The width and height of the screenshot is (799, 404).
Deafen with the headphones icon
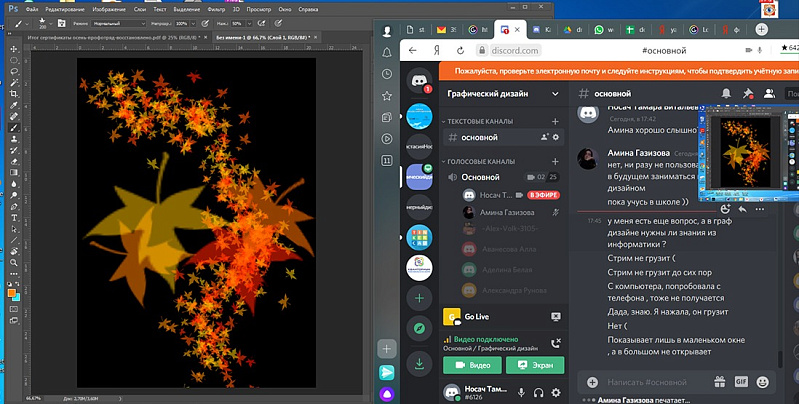click(538, 392)
